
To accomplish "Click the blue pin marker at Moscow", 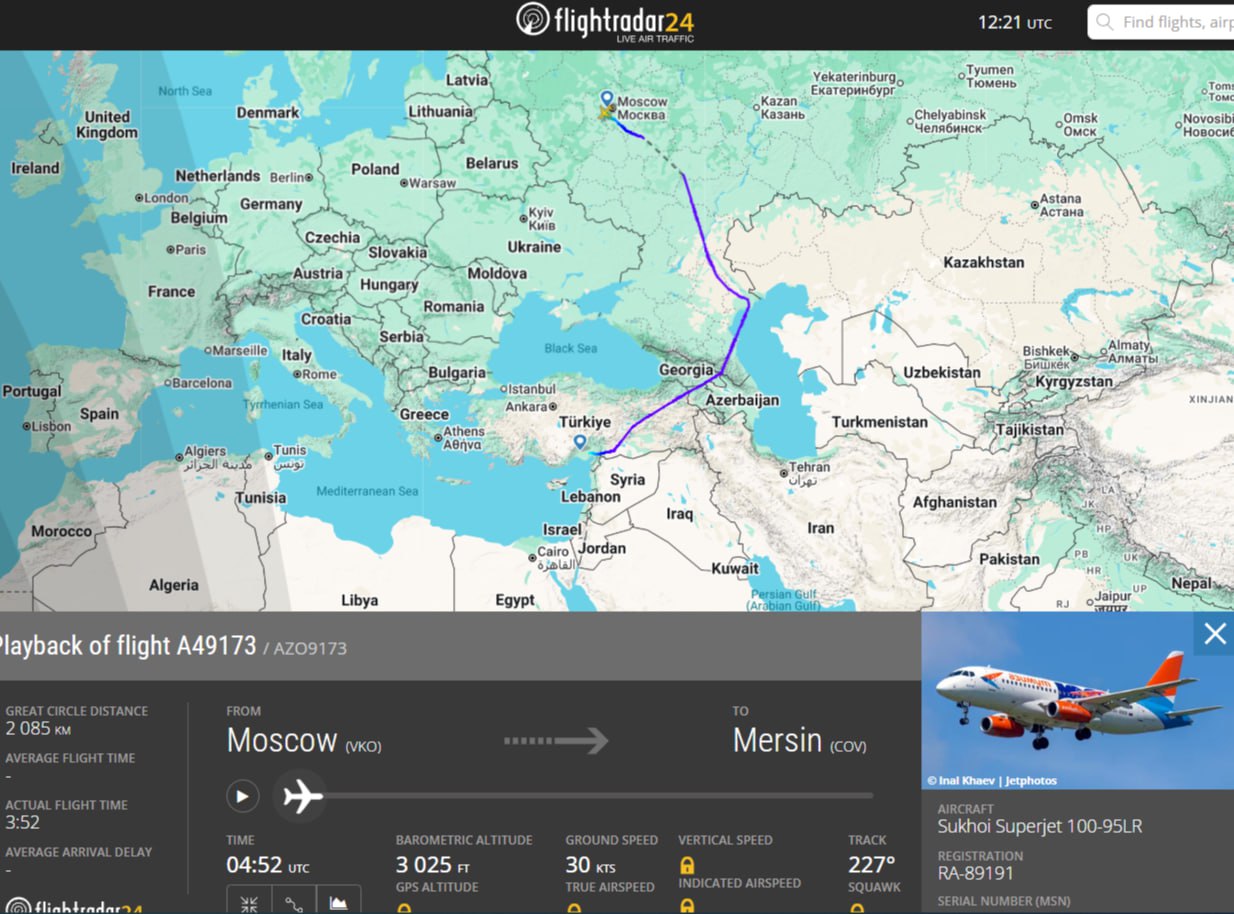I will [606, 98].
